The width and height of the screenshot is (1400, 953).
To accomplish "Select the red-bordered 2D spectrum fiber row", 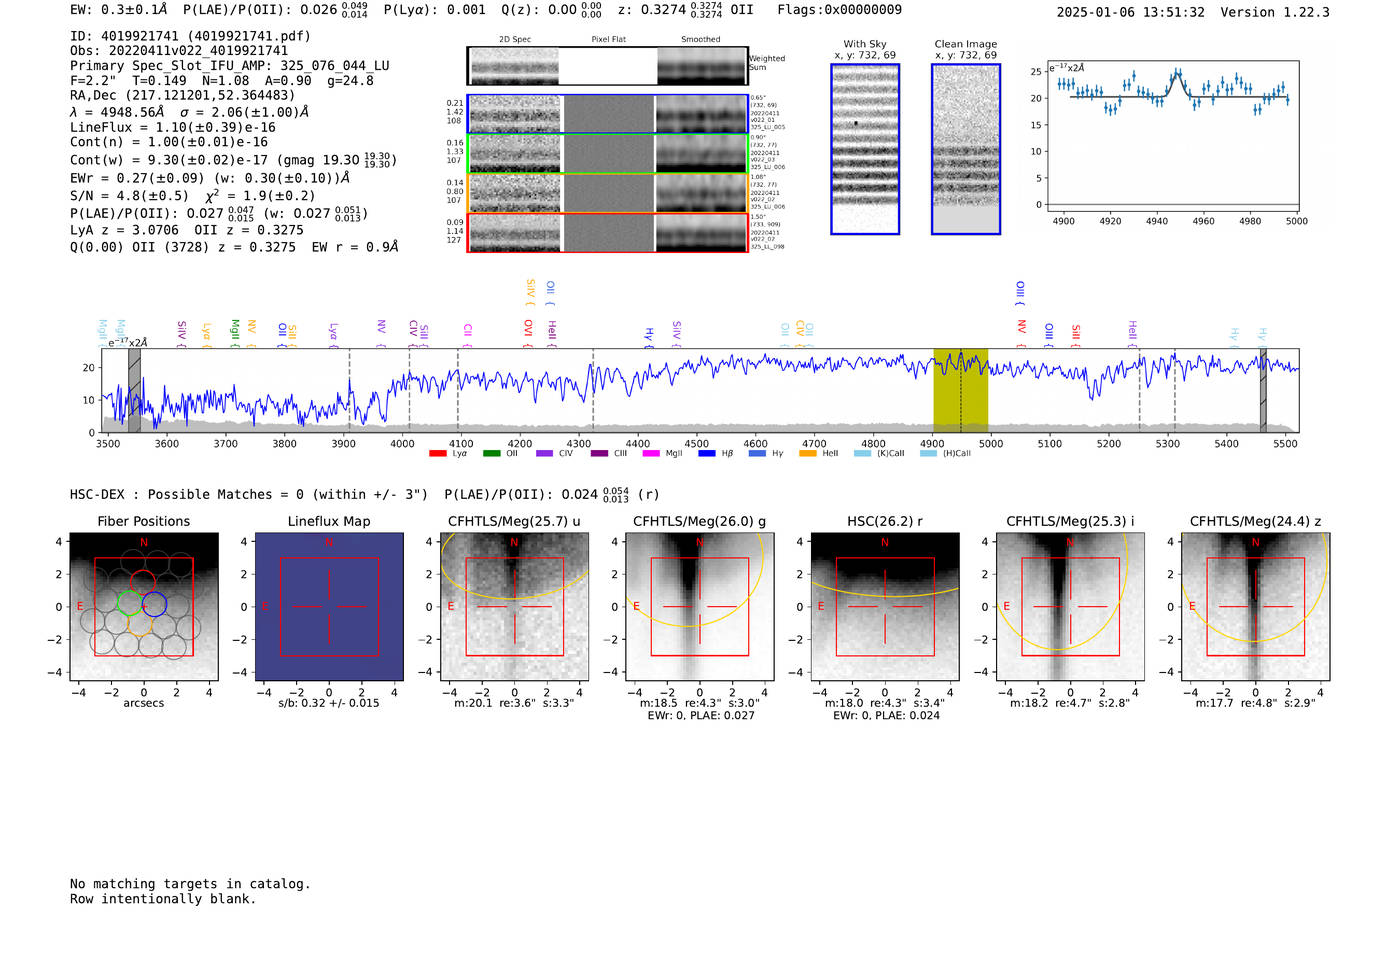I will tap(608, 232).
